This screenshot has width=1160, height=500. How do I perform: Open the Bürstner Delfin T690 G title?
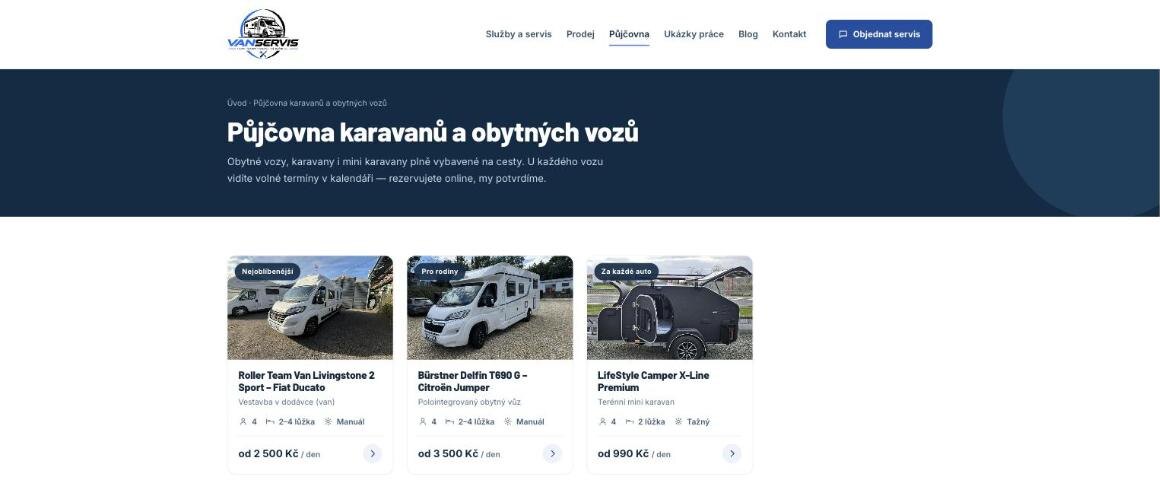(473, 381)
